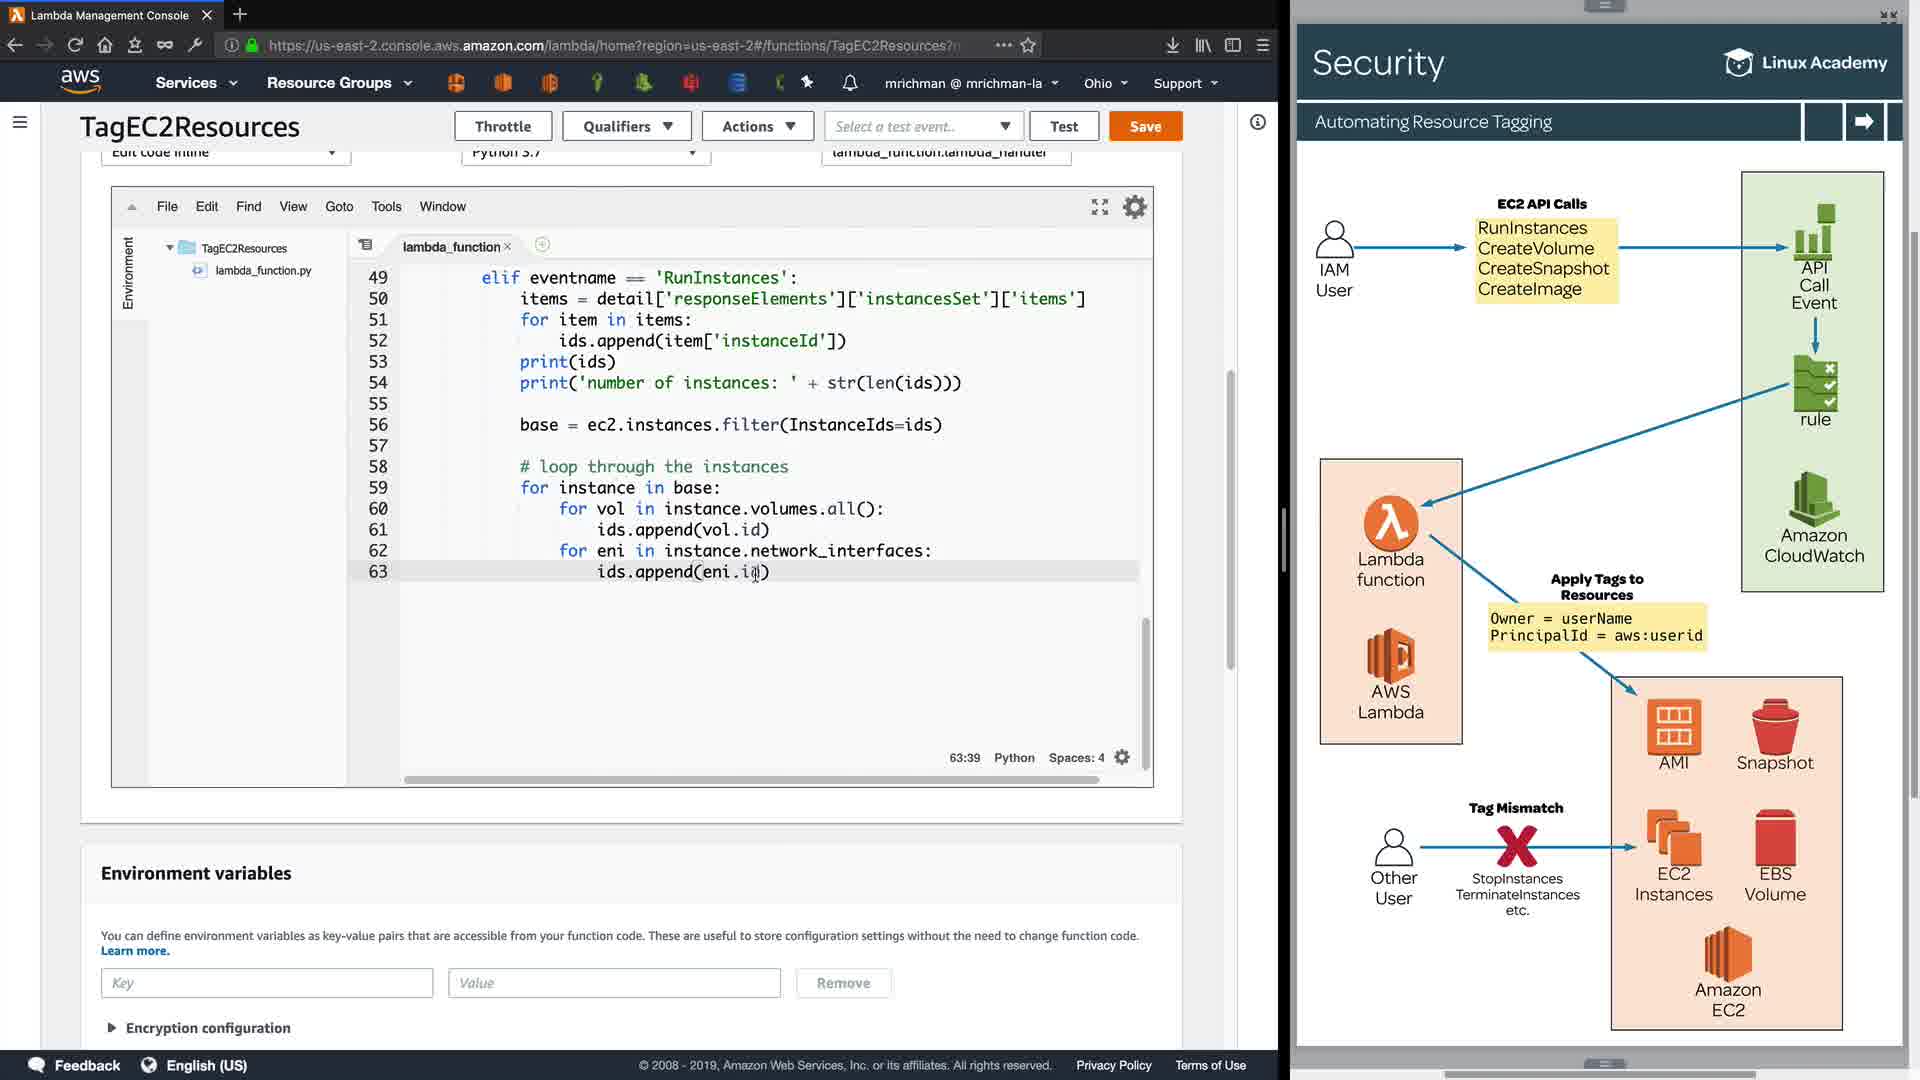This screenshot has width=1920, height=1080.
Task: Click the AWS logo home icon
Action: (x=80, y=81)
